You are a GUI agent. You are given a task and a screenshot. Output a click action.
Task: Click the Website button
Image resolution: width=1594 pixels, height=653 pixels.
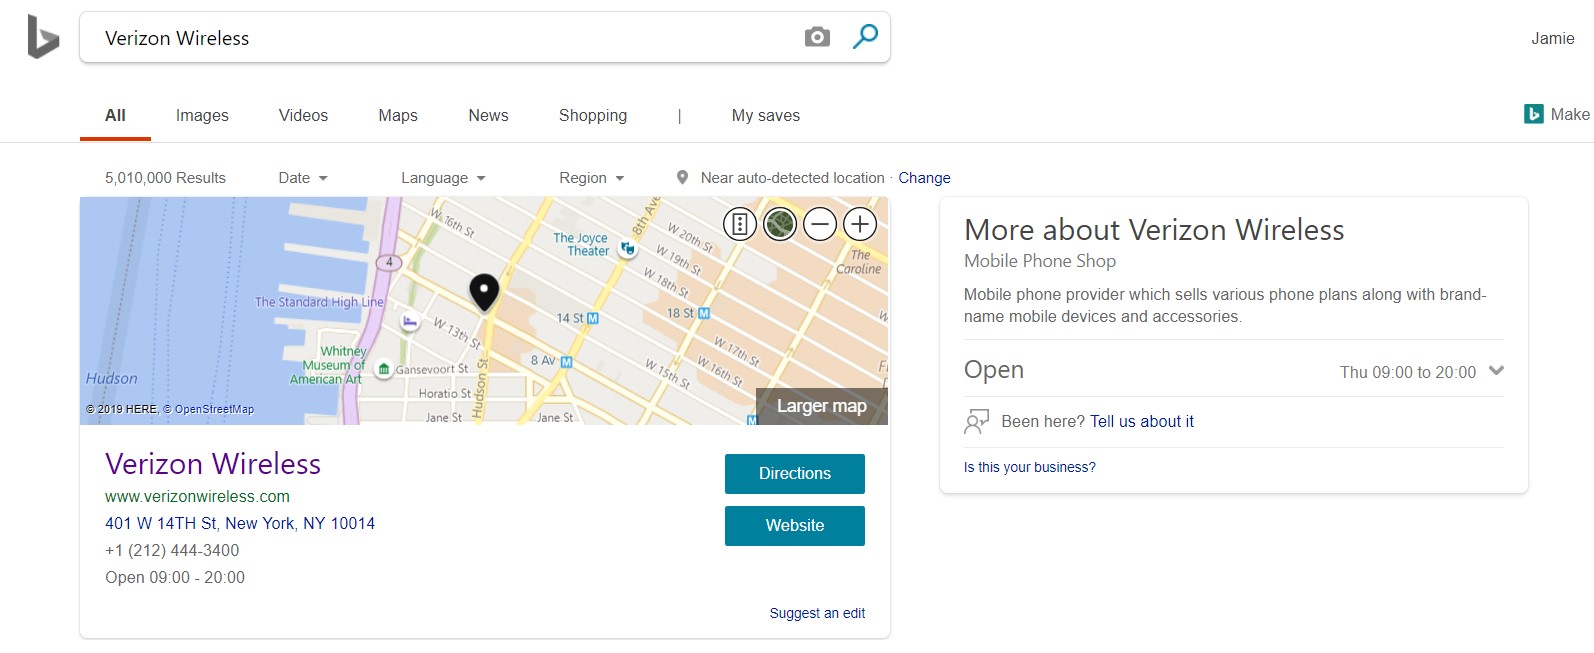point(795,526)
